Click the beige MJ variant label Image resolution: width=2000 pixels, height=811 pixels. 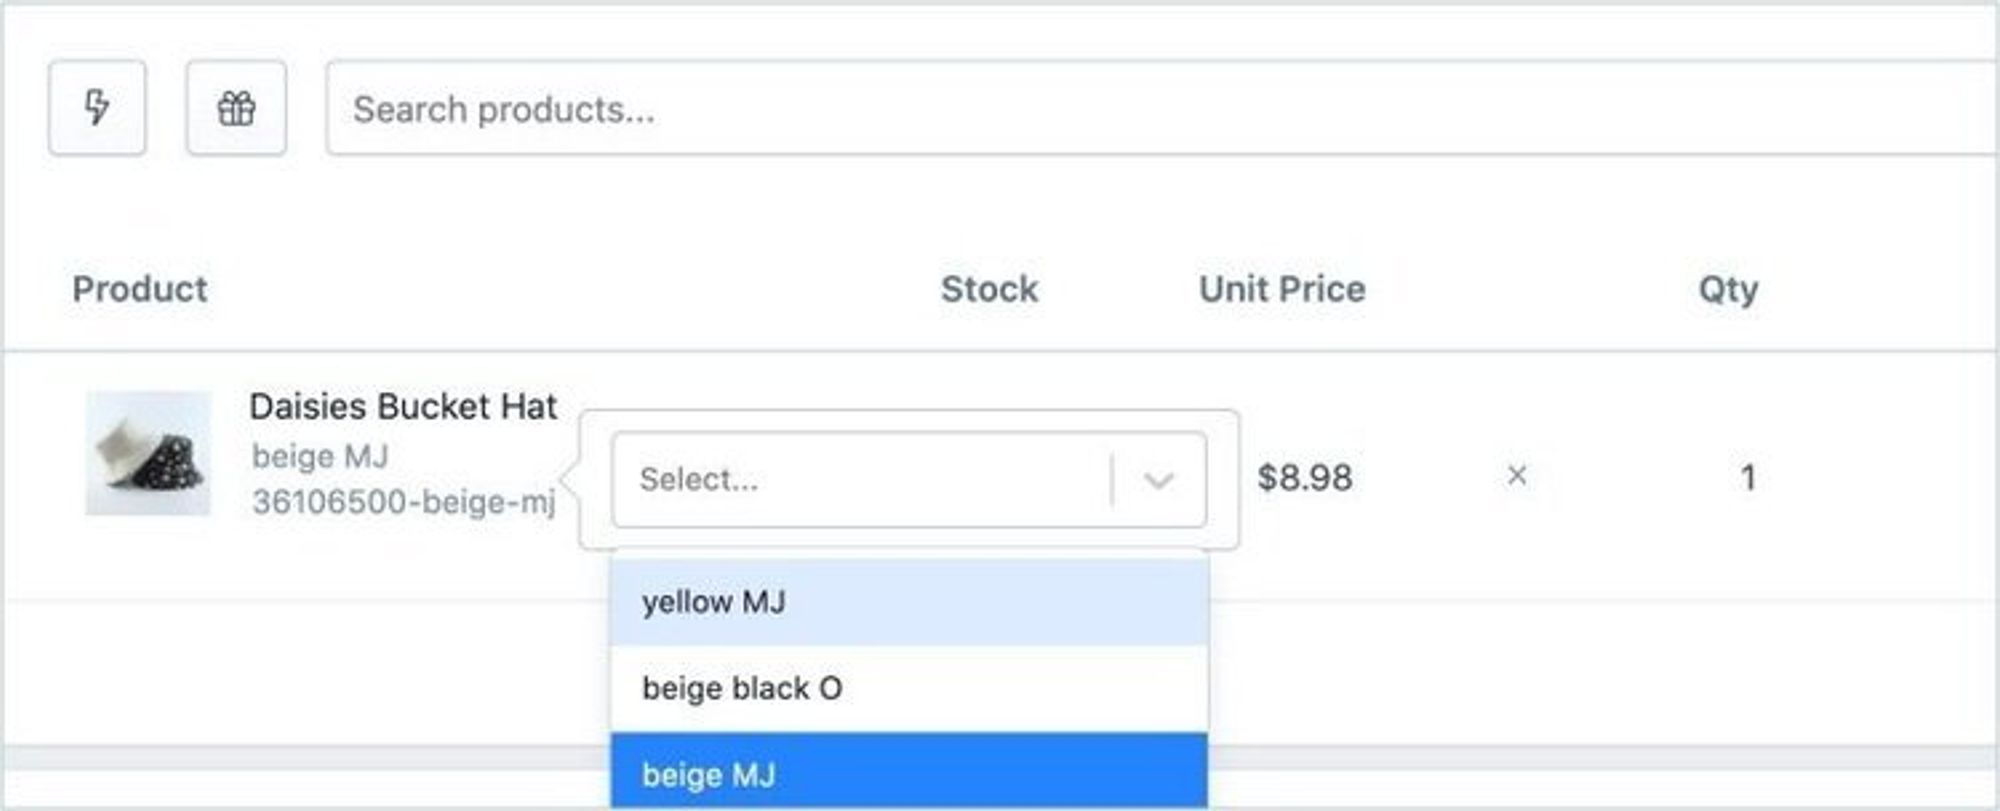click(320, 456)
